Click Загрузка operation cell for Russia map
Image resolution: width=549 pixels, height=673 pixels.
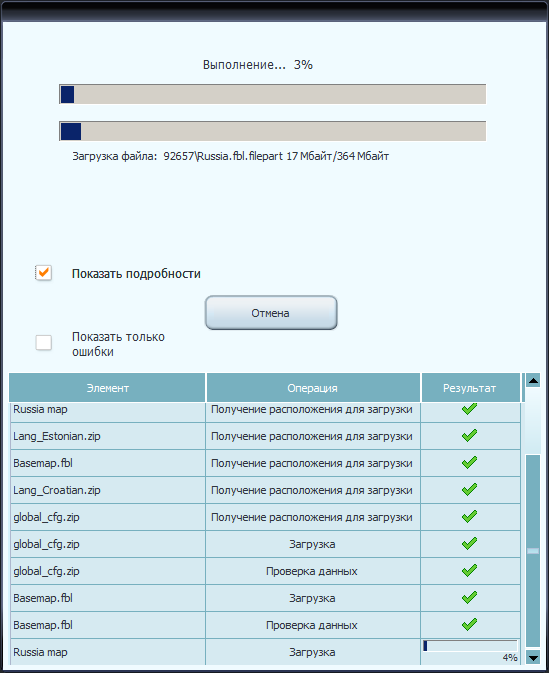312,652
